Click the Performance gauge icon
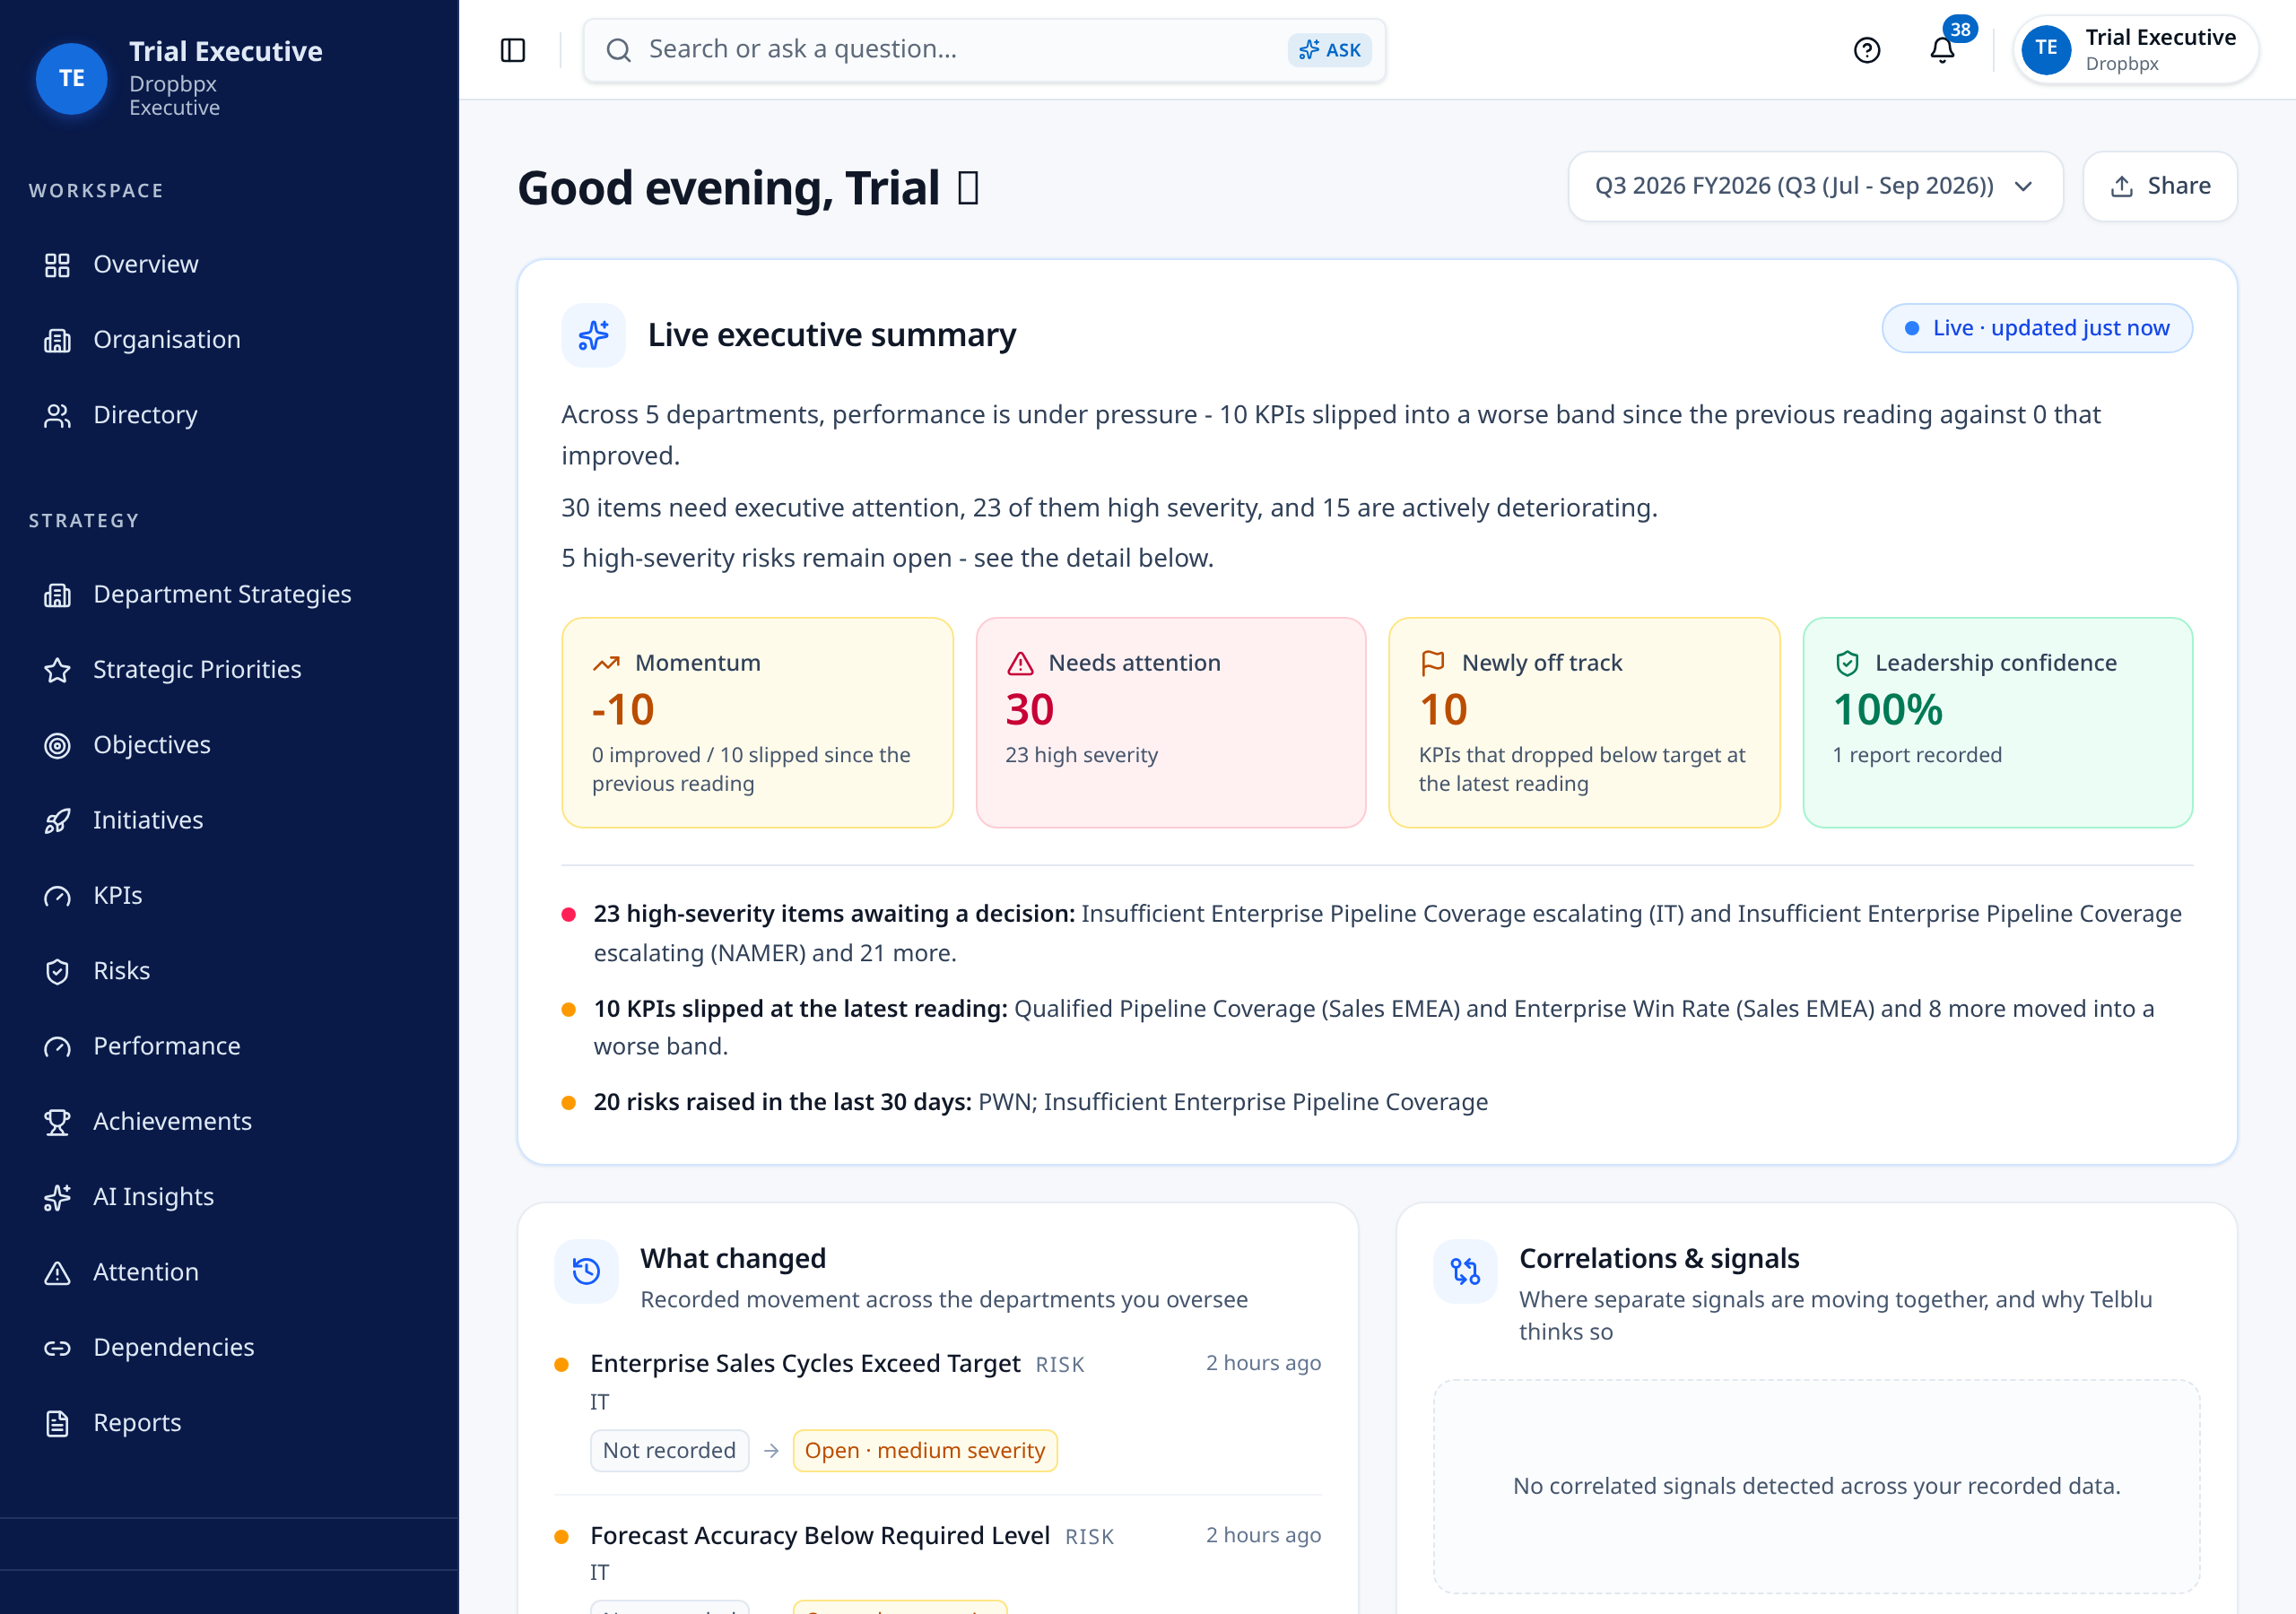Image resolution: width=2296 pixels, height=1614 pixels. (57, 1046)
